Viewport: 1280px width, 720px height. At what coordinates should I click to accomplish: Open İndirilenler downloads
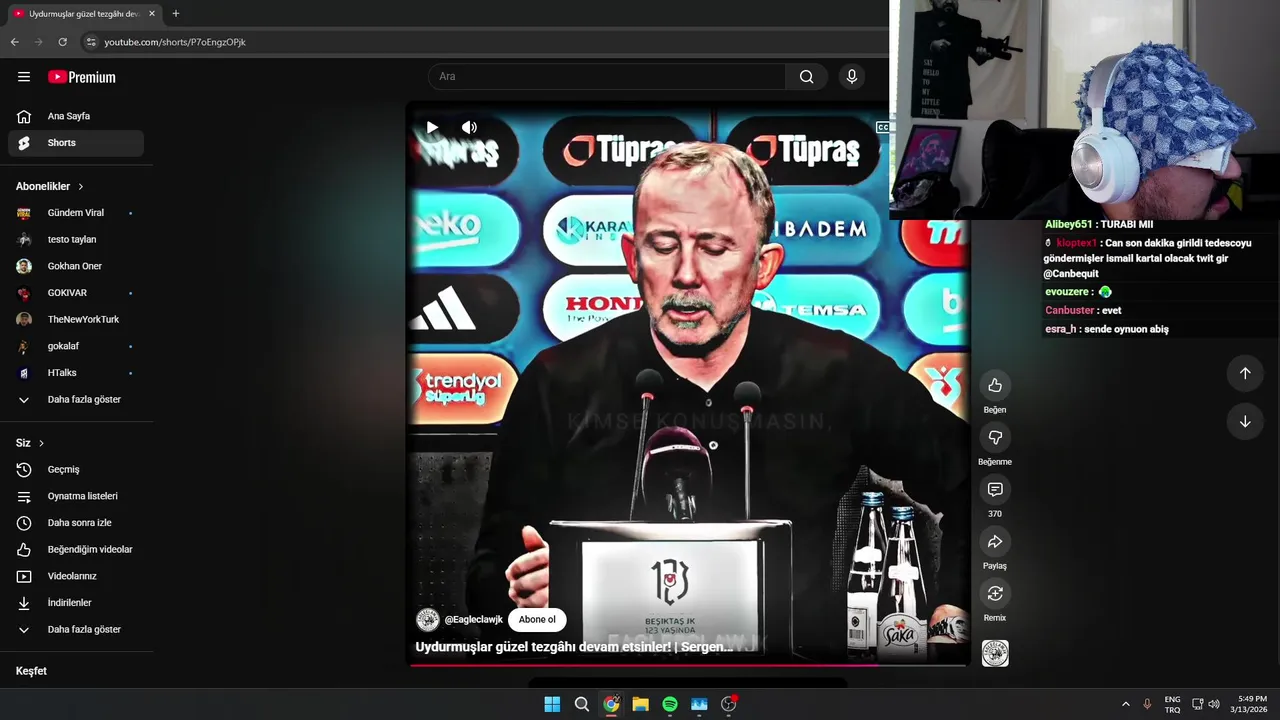[x=76, y=603]
